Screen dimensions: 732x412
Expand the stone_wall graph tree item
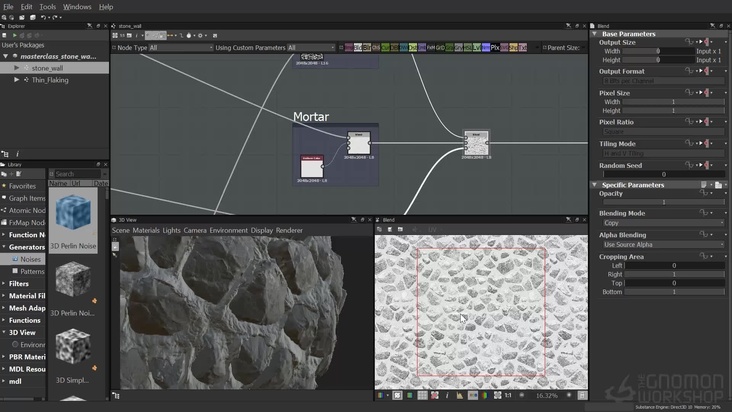pyautogui.click(x=16, y=68)
